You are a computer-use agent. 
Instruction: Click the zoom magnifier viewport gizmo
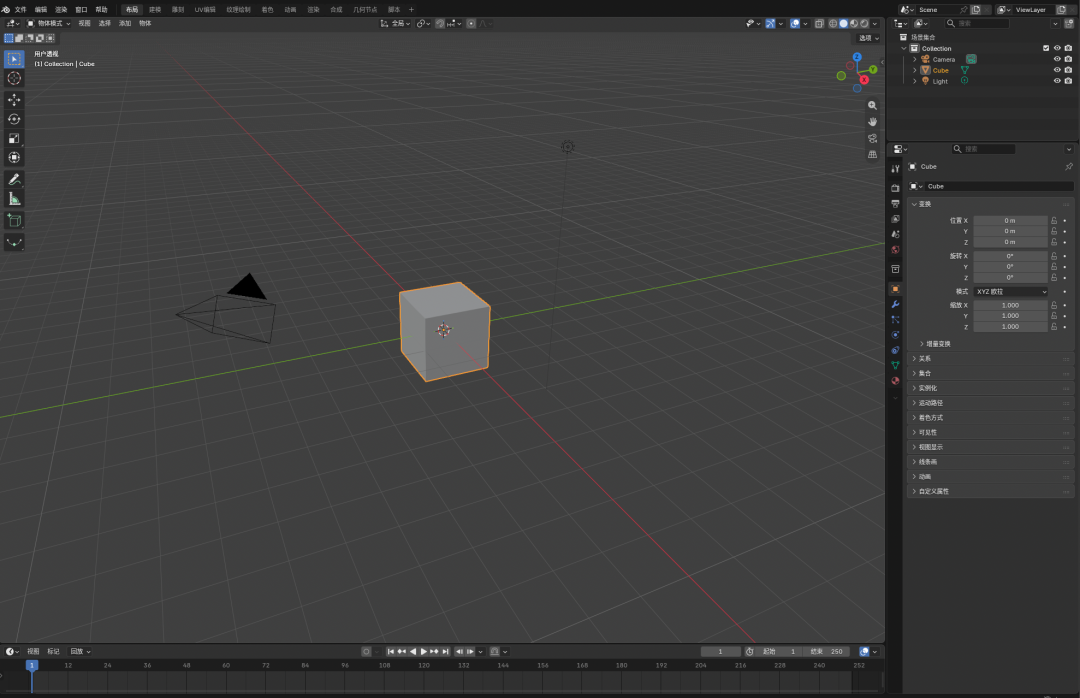[x=872, y=105]
